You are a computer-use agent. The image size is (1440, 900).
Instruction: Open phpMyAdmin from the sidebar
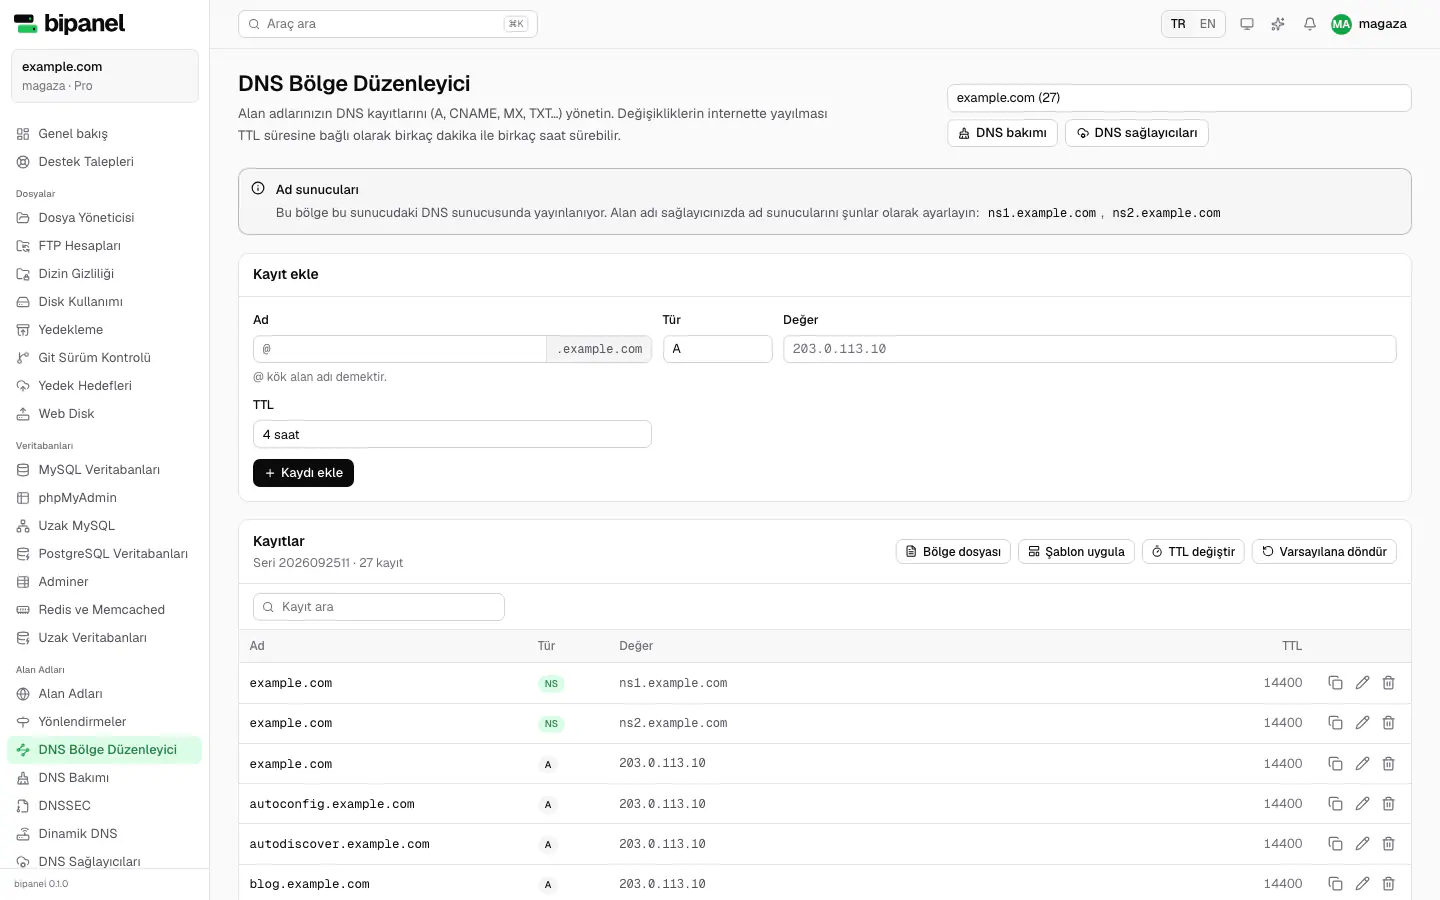tap(105, 498)
